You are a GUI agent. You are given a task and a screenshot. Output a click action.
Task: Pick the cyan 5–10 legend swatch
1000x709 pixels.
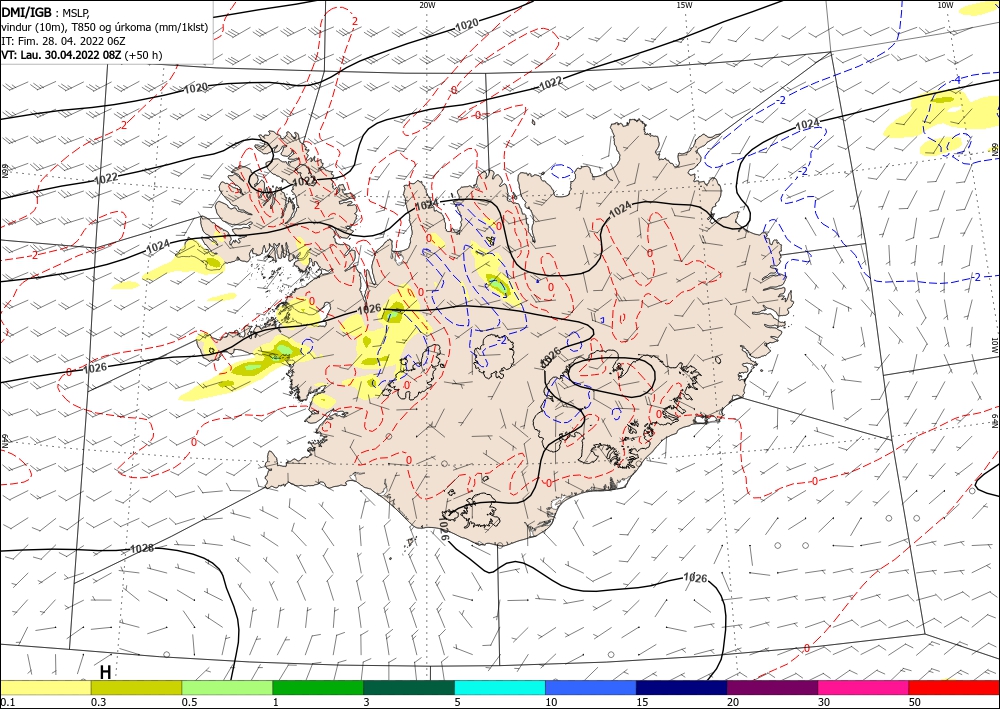[x=499, y=687]
